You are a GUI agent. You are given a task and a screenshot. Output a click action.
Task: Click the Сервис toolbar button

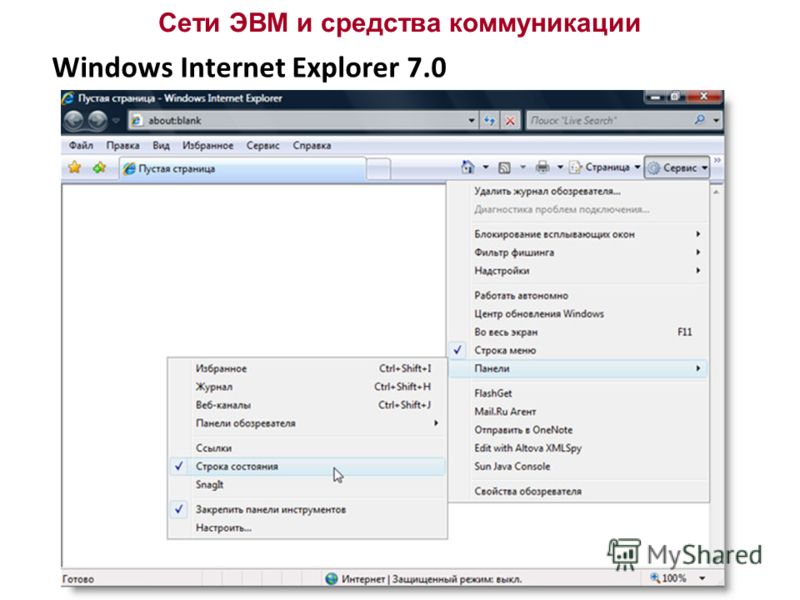677,168
